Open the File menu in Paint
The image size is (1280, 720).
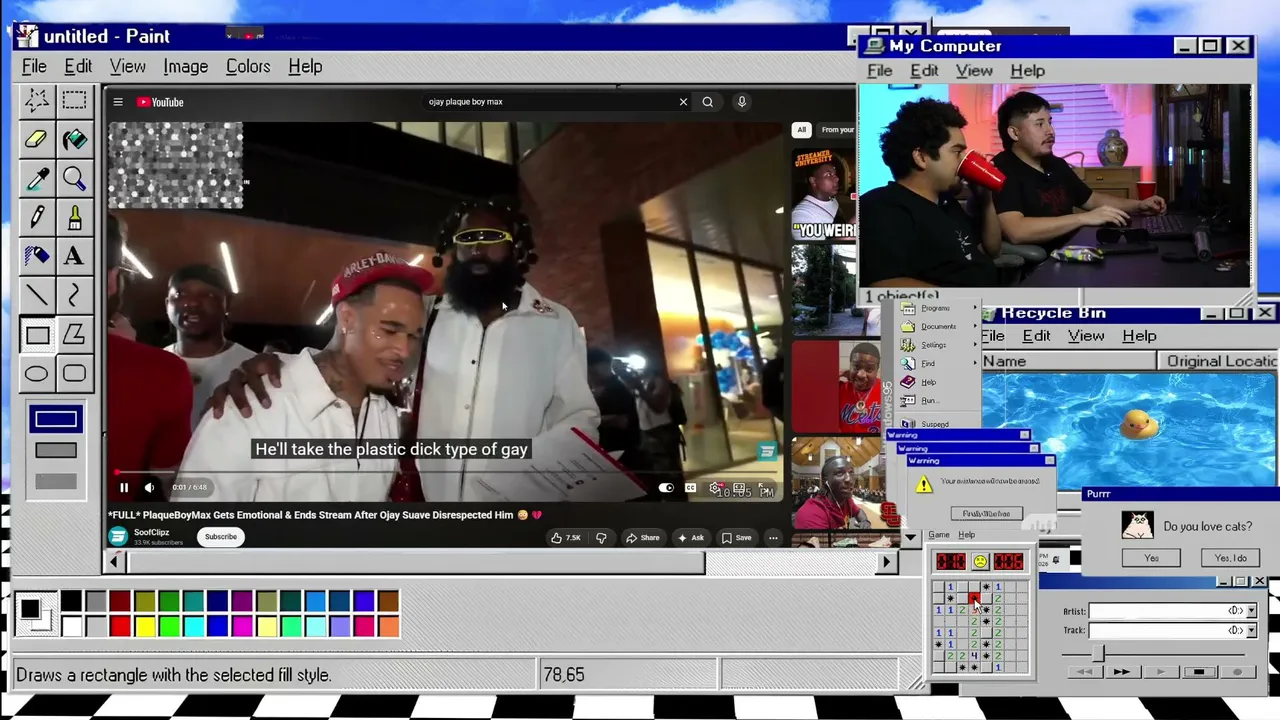pyautogui.click(x=34, y=67)
